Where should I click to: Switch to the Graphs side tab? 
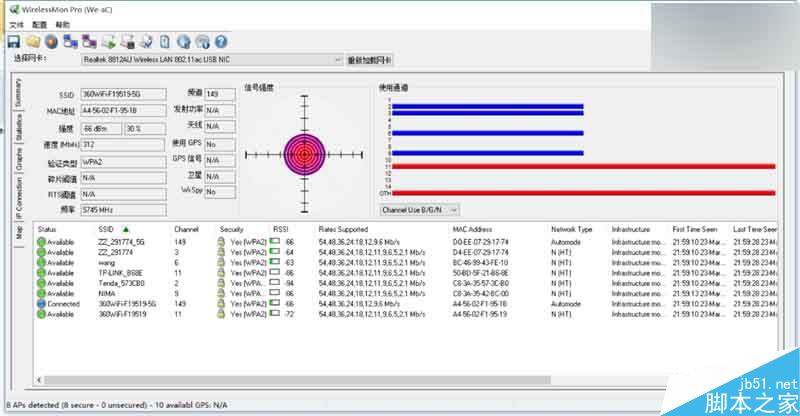pyautogui.click(x=17, y=158)
